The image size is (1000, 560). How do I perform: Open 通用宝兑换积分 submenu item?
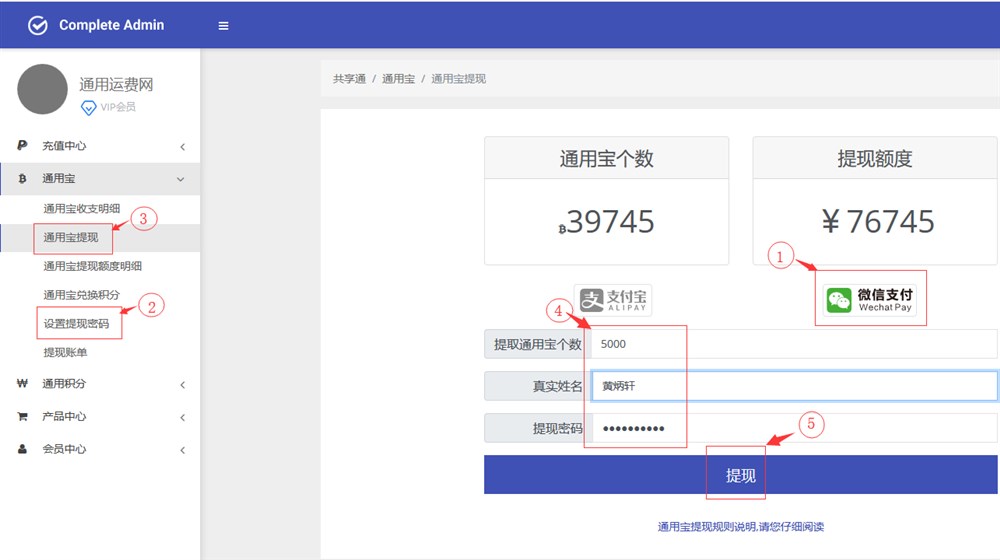pyautogui.click(x=81, y=295)
